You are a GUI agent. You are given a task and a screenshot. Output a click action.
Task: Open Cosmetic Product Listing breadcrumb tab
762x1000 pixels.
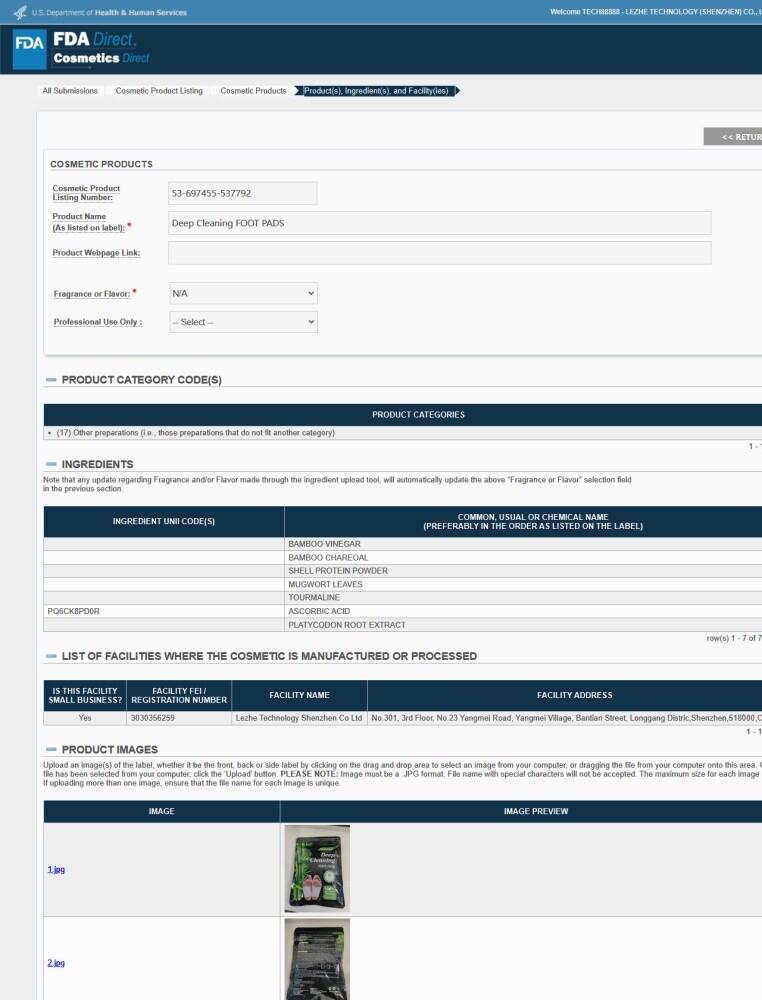(159, 91)
